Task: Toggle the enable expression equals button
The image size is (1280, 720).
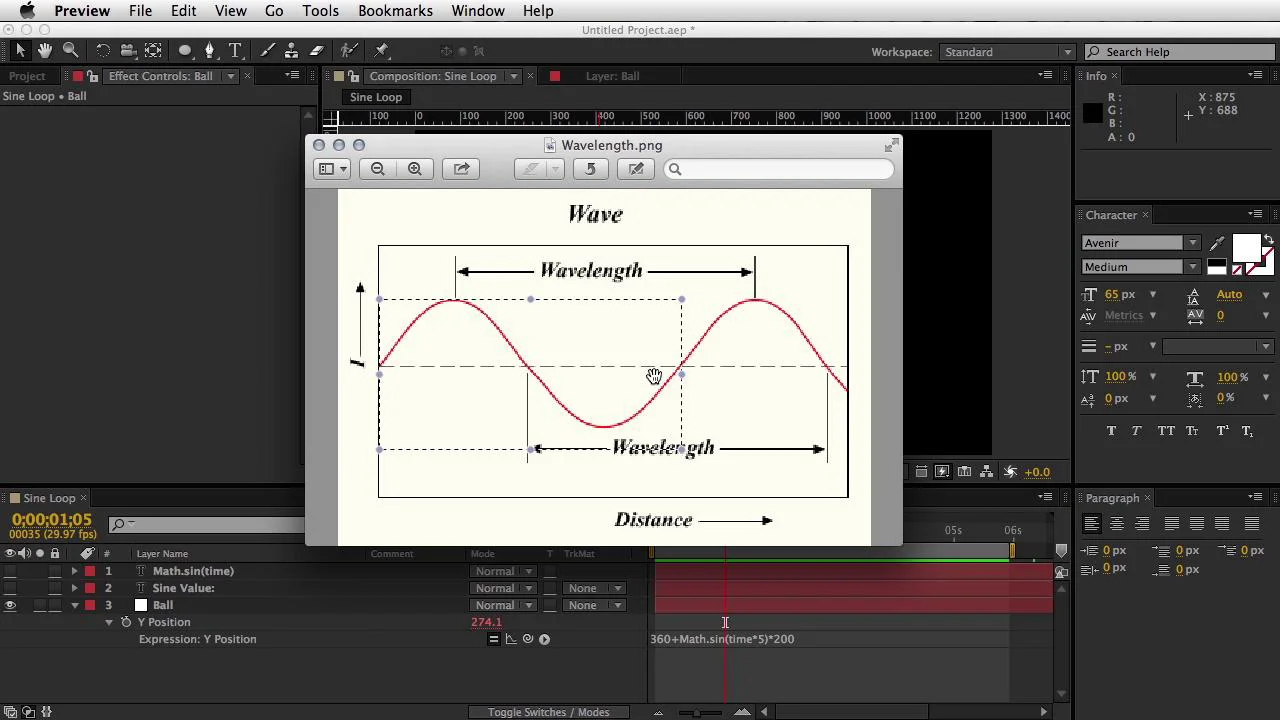Action: tap(493, 639)
